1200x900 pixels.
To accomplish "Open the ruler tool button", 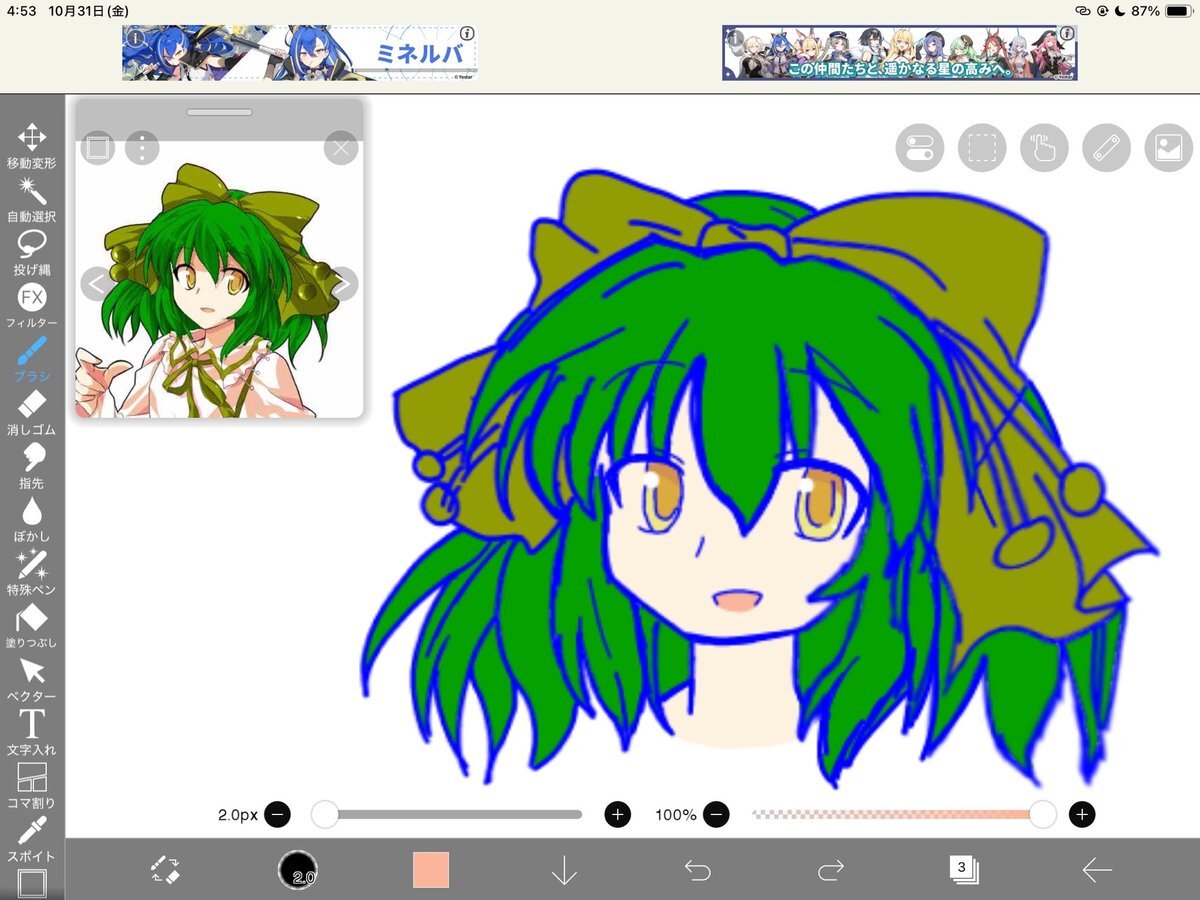I will 1106,148.
